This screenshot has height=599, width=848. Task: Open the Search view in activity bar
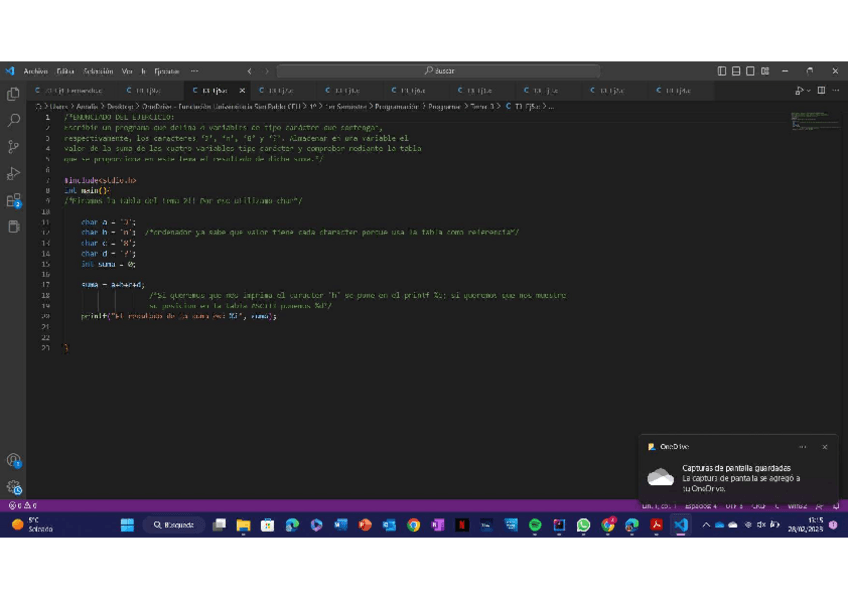coord(13,120)
